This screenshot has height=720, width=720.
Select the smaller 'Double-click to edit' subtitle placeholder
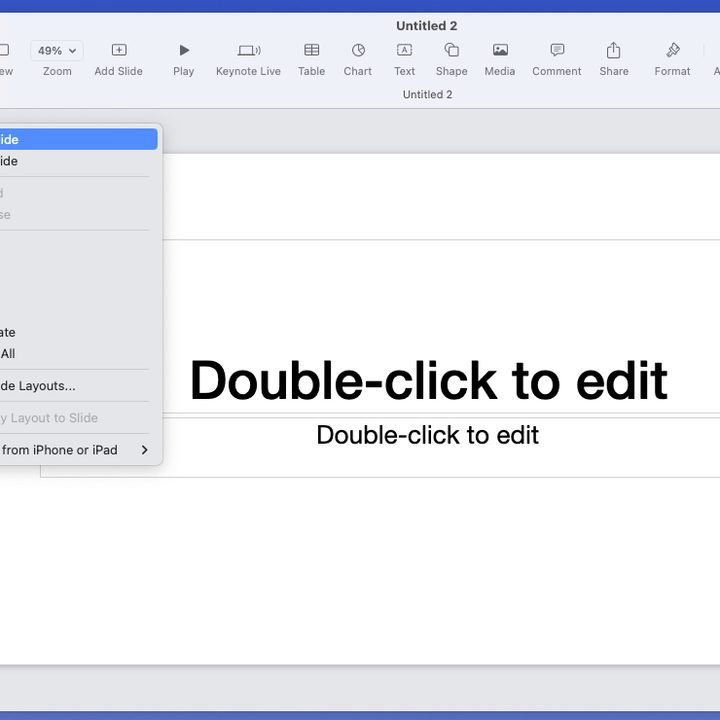click(x=428, y=435)
